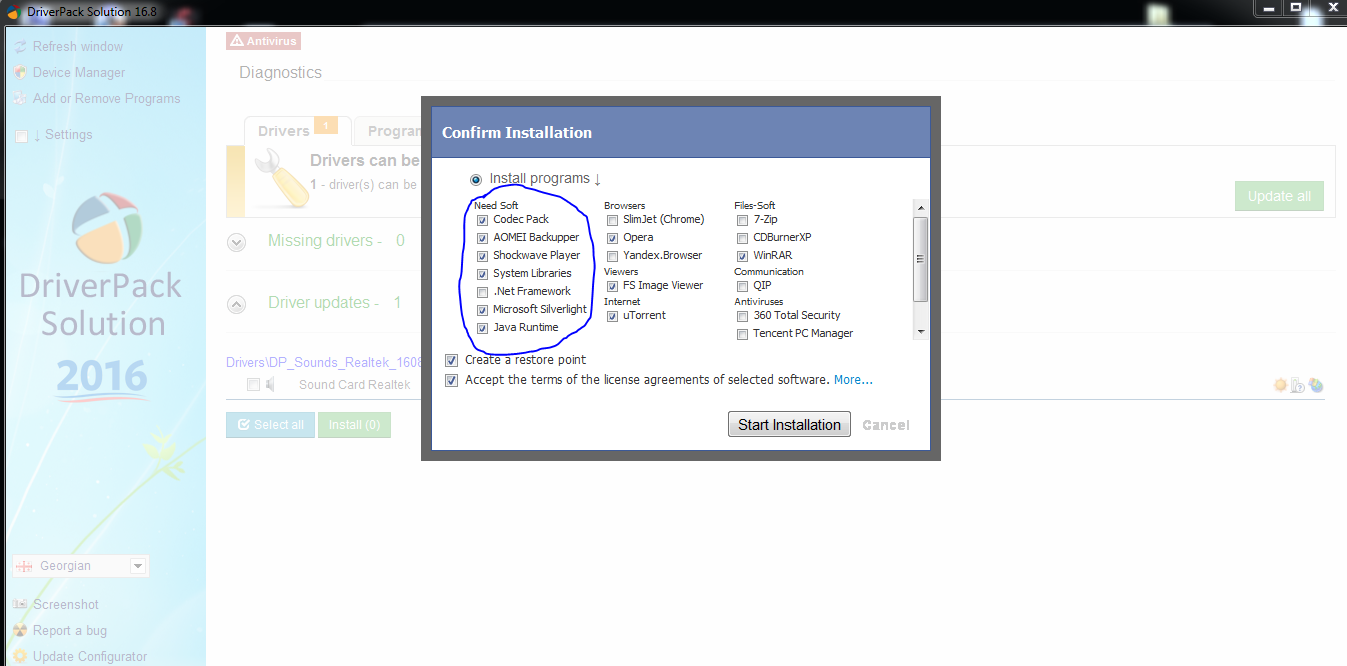Check the 7-Zip checkbox
Image resolution: width=1347 pixels, height=666 pixels.
tap(743, 220)
